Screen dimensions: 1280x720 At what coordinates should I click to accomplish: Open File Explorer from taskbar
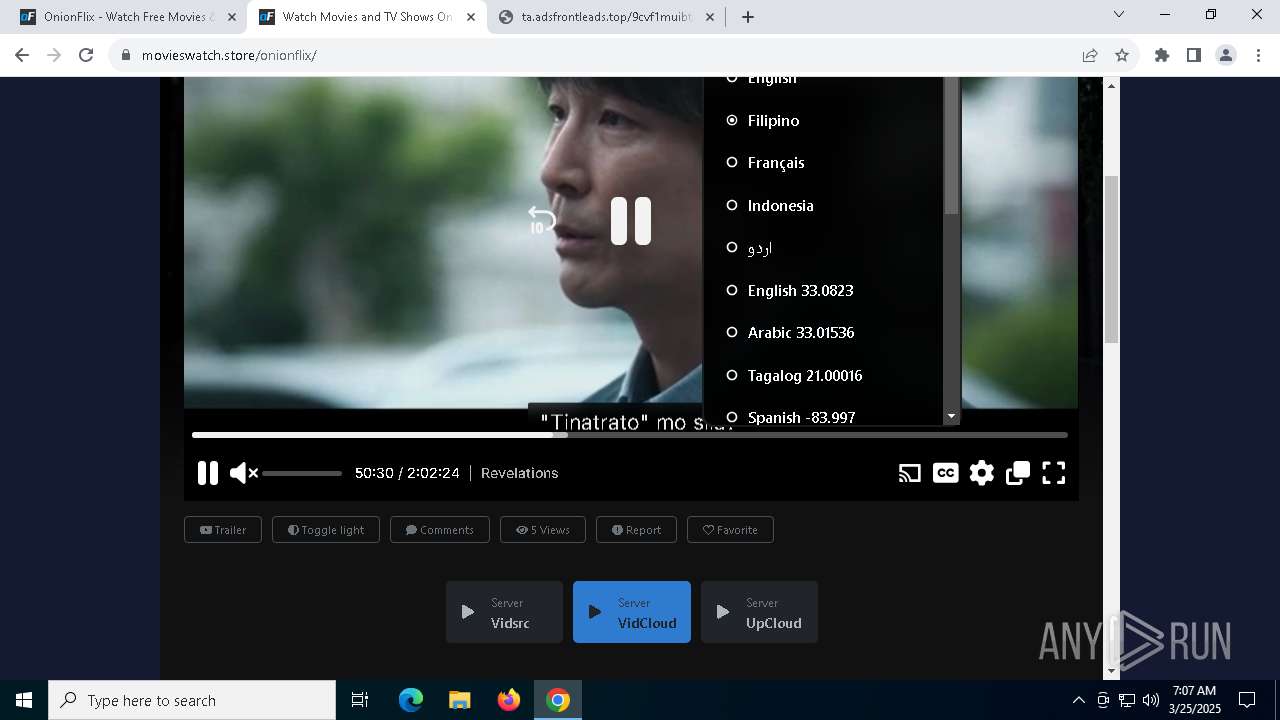click(x=459, y=700)
